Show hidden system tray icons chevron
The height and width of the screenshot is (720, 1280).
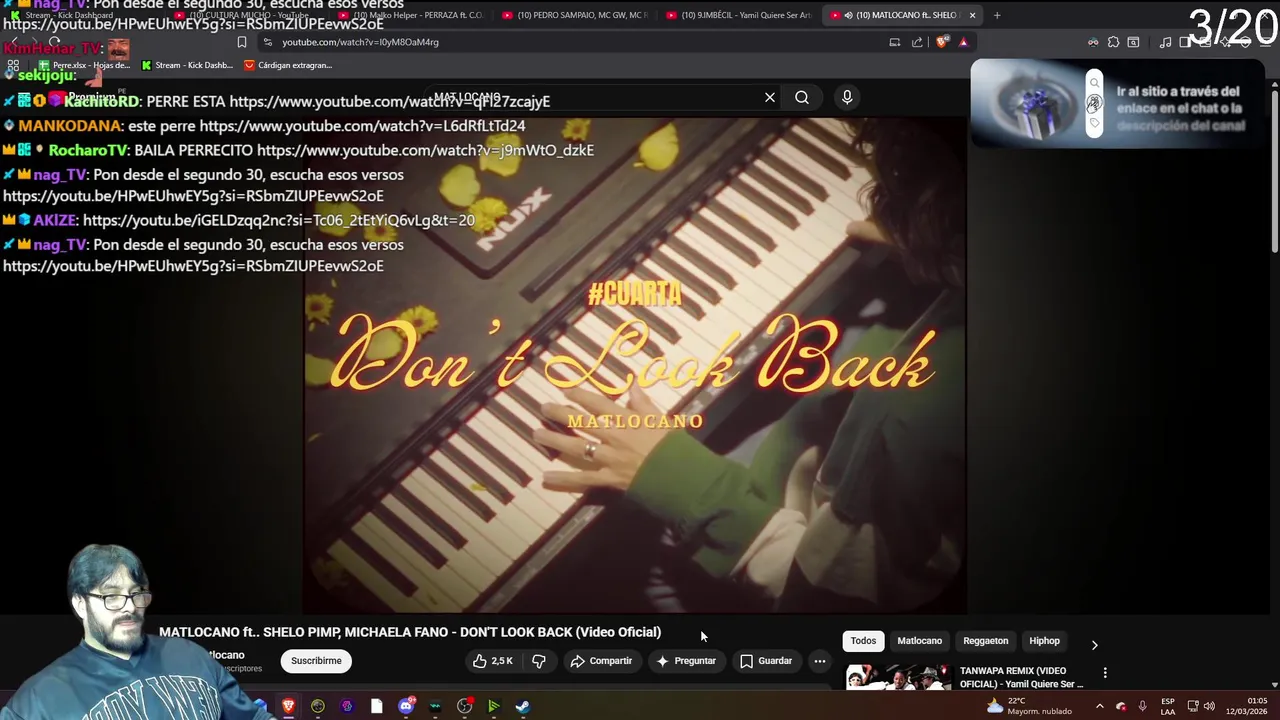click(x=1099, y=706)
